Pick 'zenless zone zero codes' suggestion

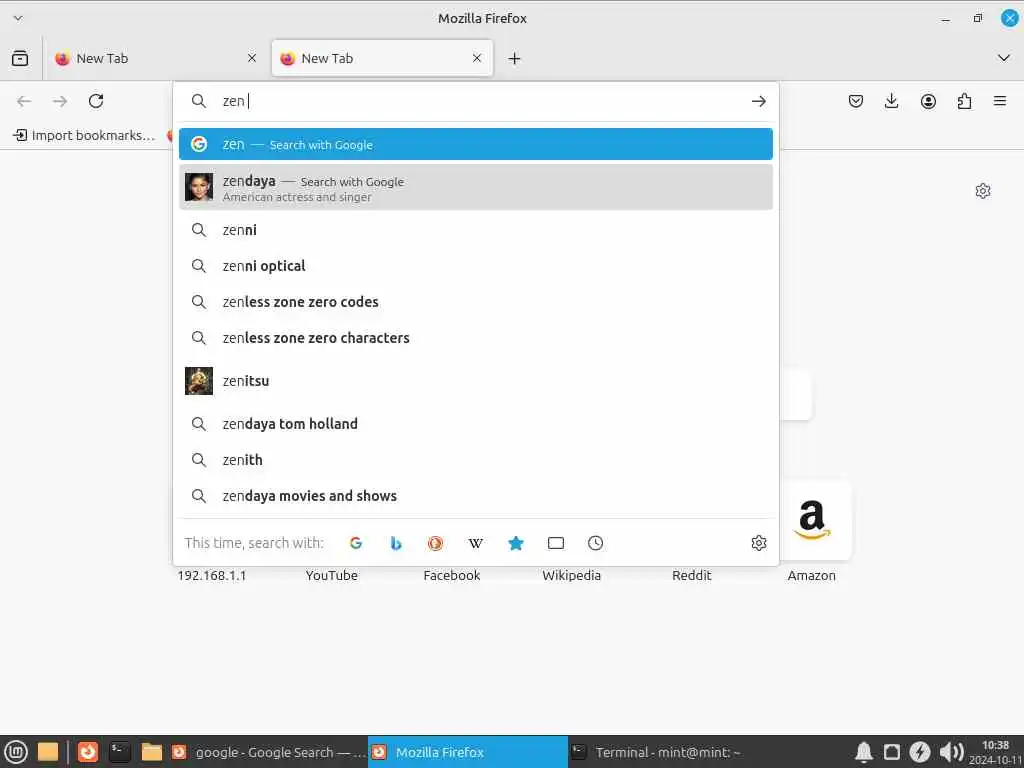[x=475, y=302]
